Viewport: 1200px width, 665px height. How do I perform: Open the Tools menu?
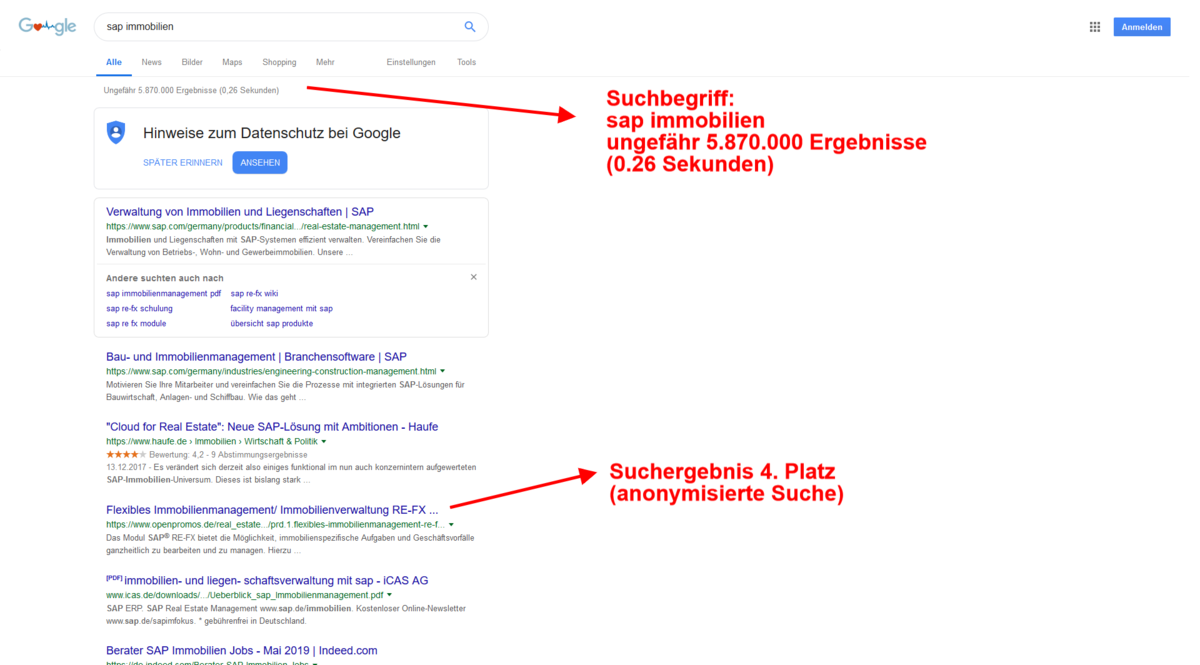coord(466,61)
